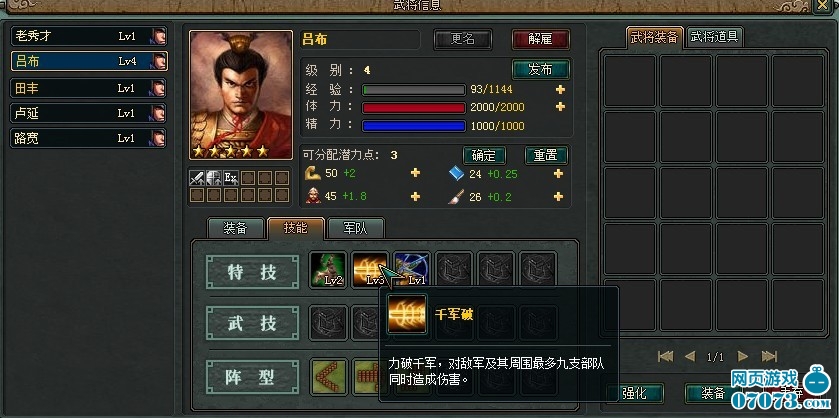
Task: Click the plus icon next to 体力 bar
Action: [560, 107]
